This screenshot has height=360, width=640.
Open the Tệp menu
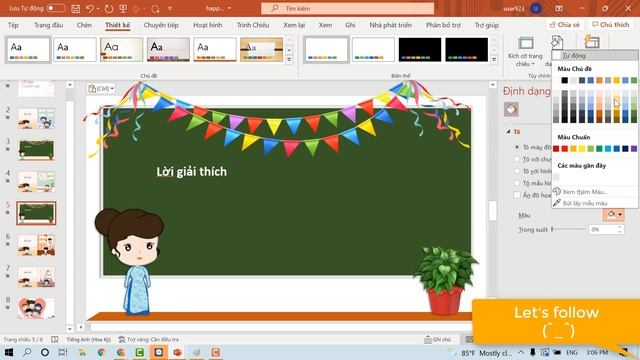[x=13, y=25]
